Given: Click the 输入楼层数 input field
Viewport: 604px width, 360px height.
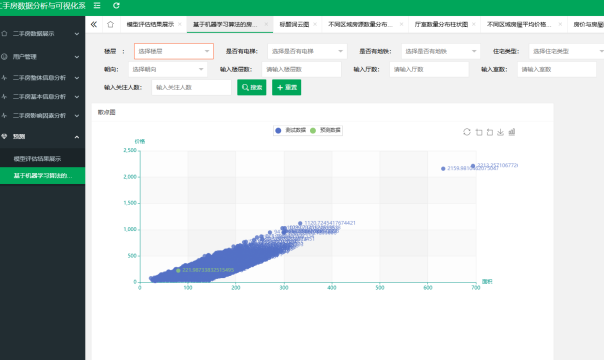Looking at the screenshot, I should 301,69.
